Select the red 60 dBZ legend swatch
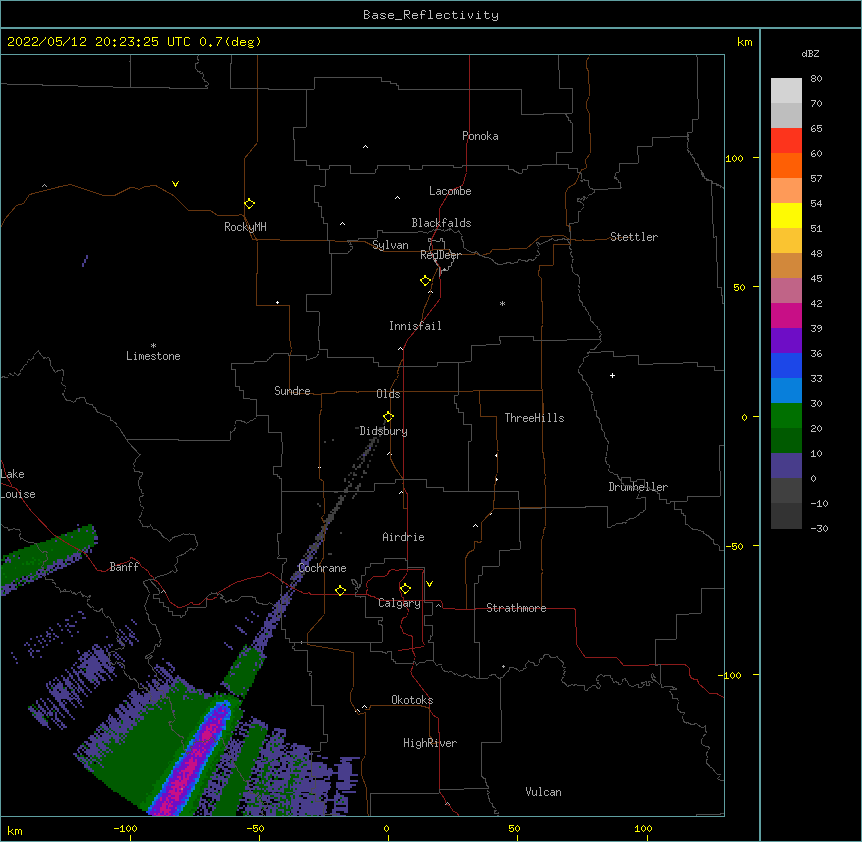The width and height of the screenshot is (862, 842). 786,165
